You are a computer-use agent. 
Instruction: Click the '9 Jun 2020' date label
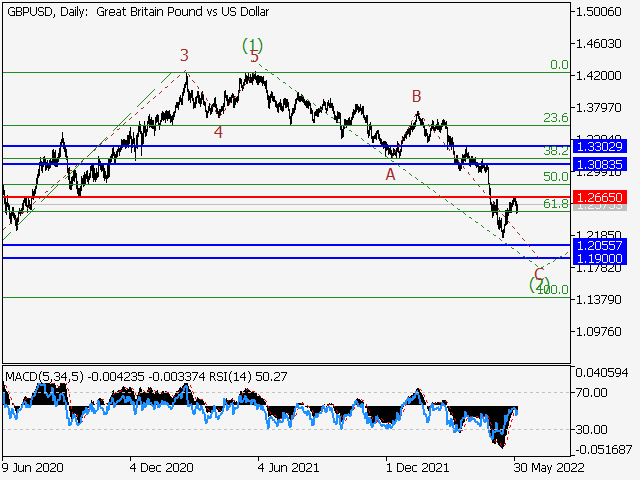click(32, 467)
